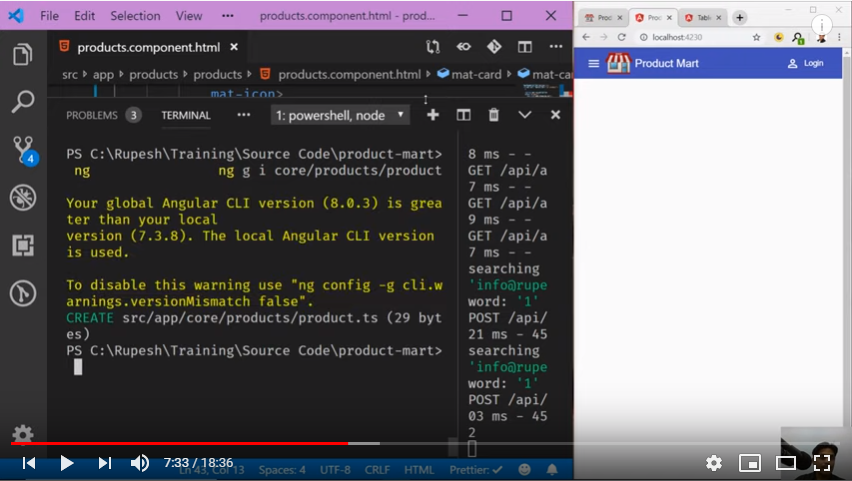Switch to the PROBLEMS tab
Screen dimensions: 852x481
point(92,115)
